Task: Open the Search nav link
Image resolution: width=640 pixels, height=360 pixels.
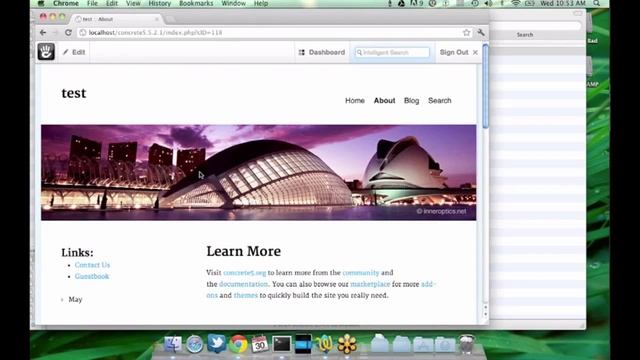Action: tap(440, 100)
